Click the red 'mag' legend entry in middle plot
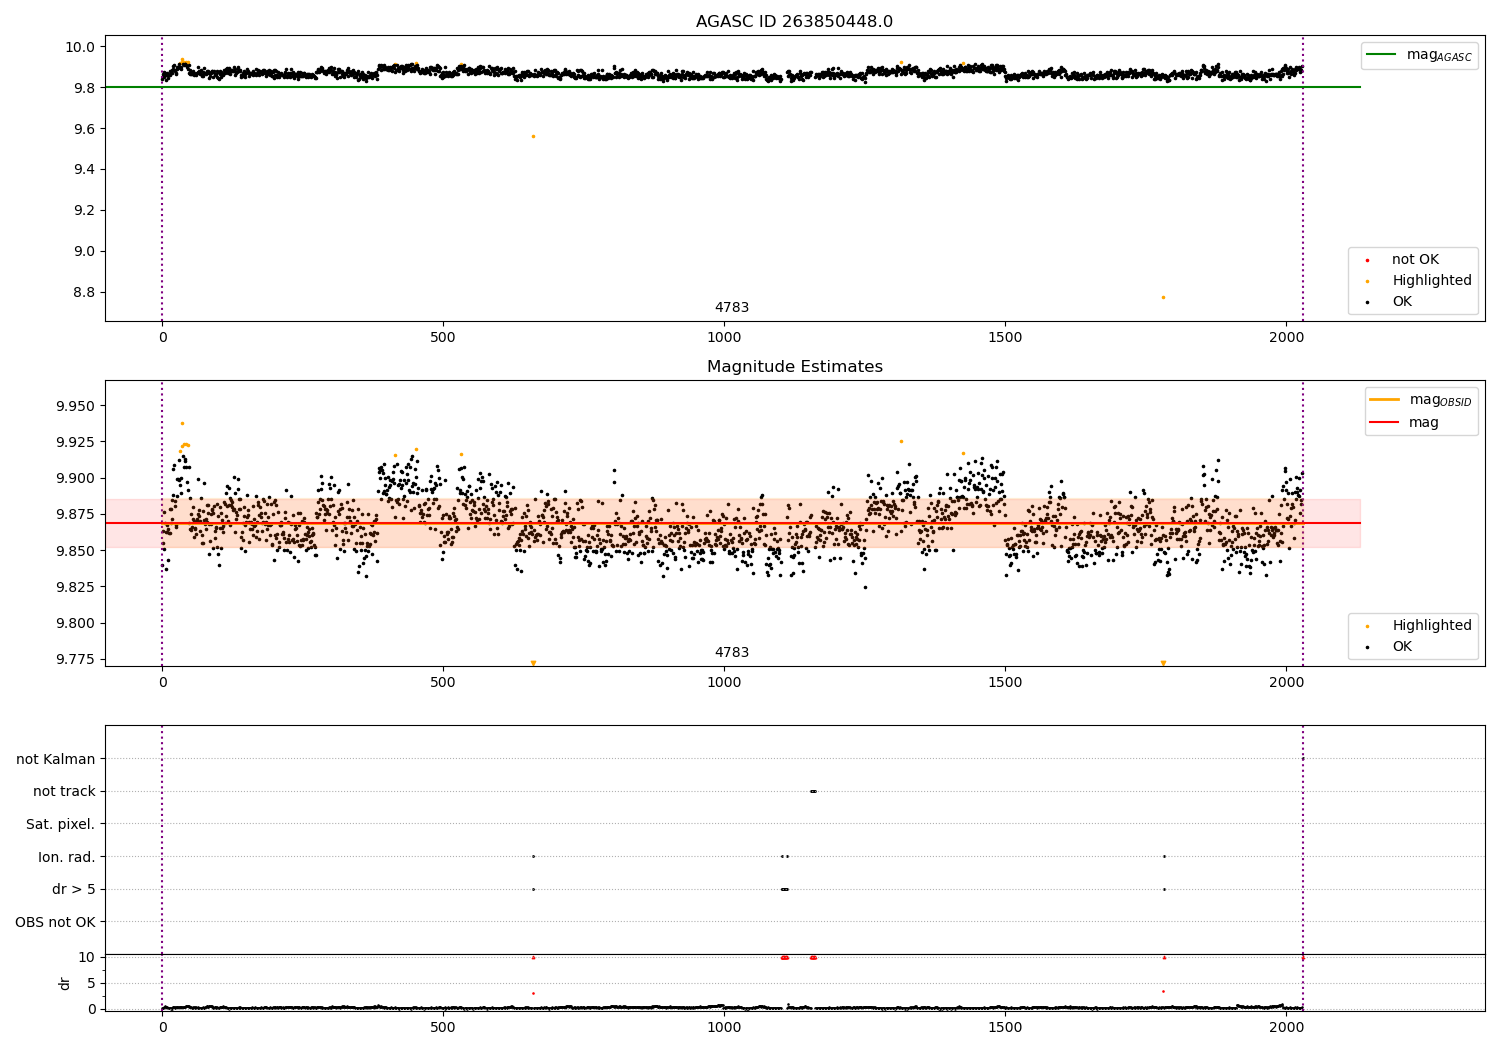The image size is (1500, 1050). tap(1405, 422)
